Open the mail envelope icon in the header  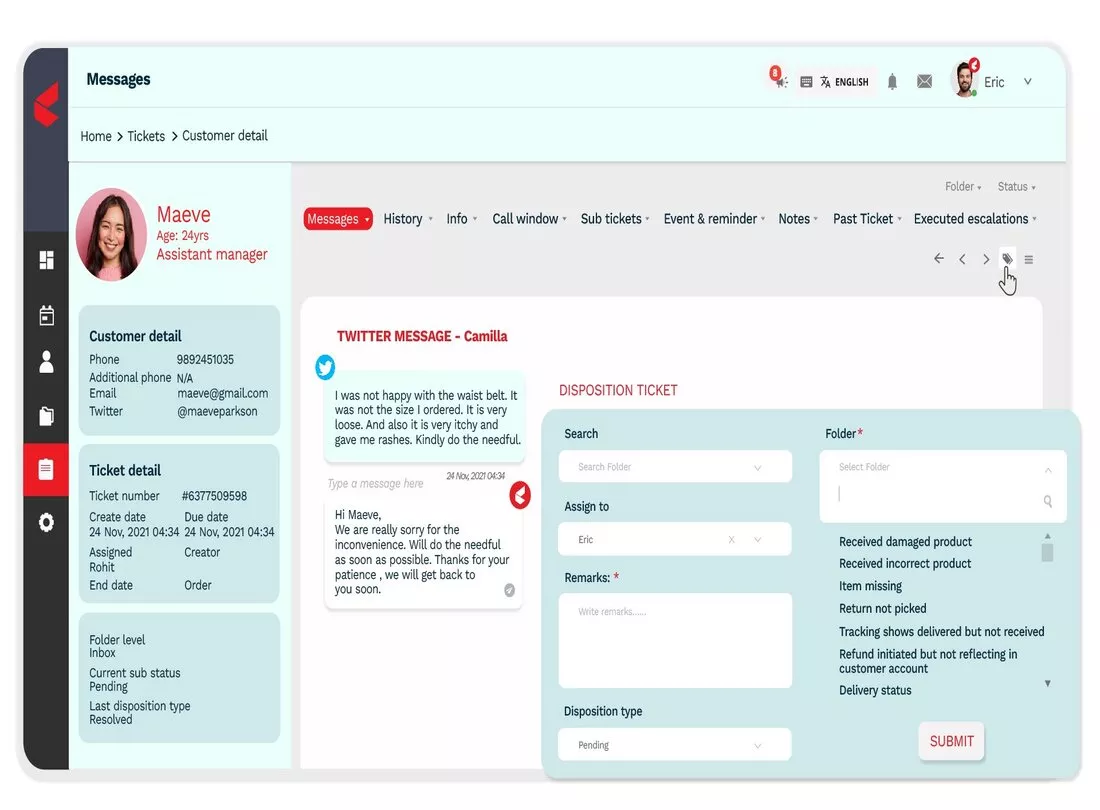pos(924,81)
